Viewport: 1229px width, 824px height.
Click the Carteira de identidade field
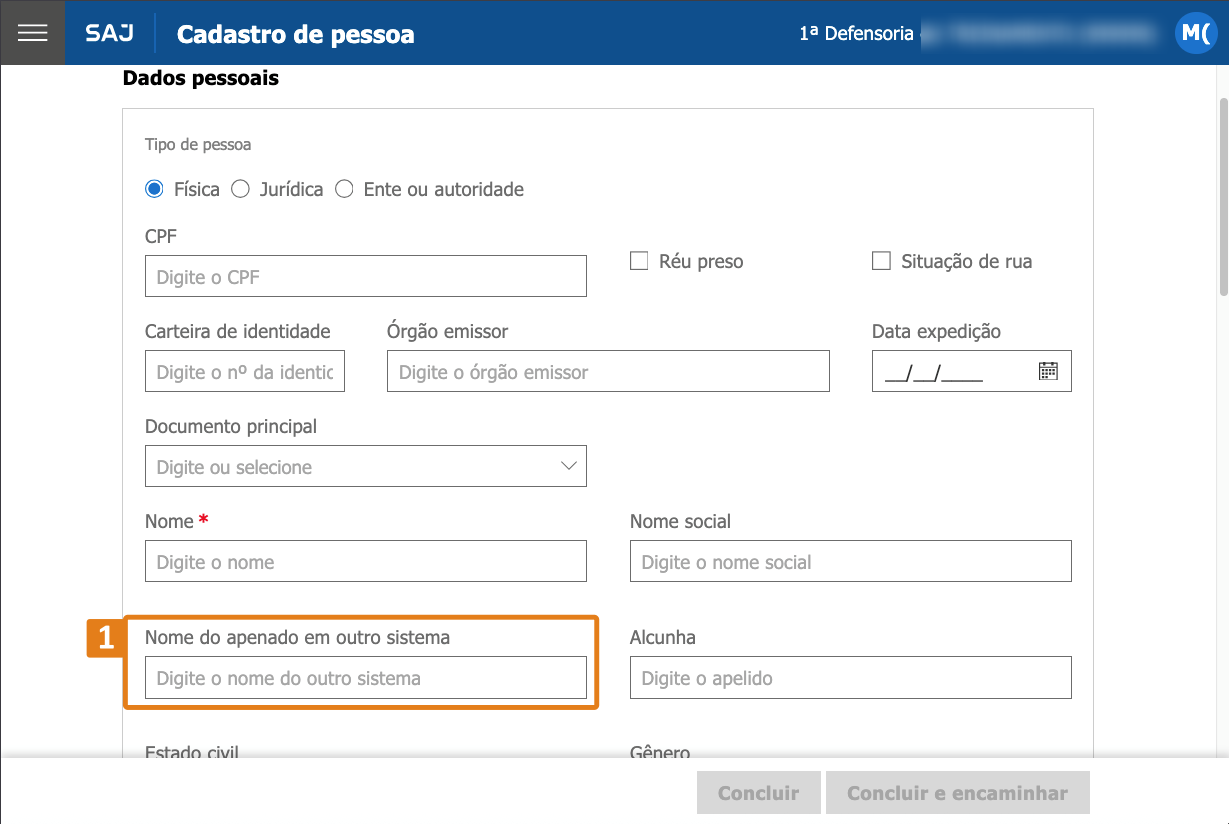(x=245, y=371)
